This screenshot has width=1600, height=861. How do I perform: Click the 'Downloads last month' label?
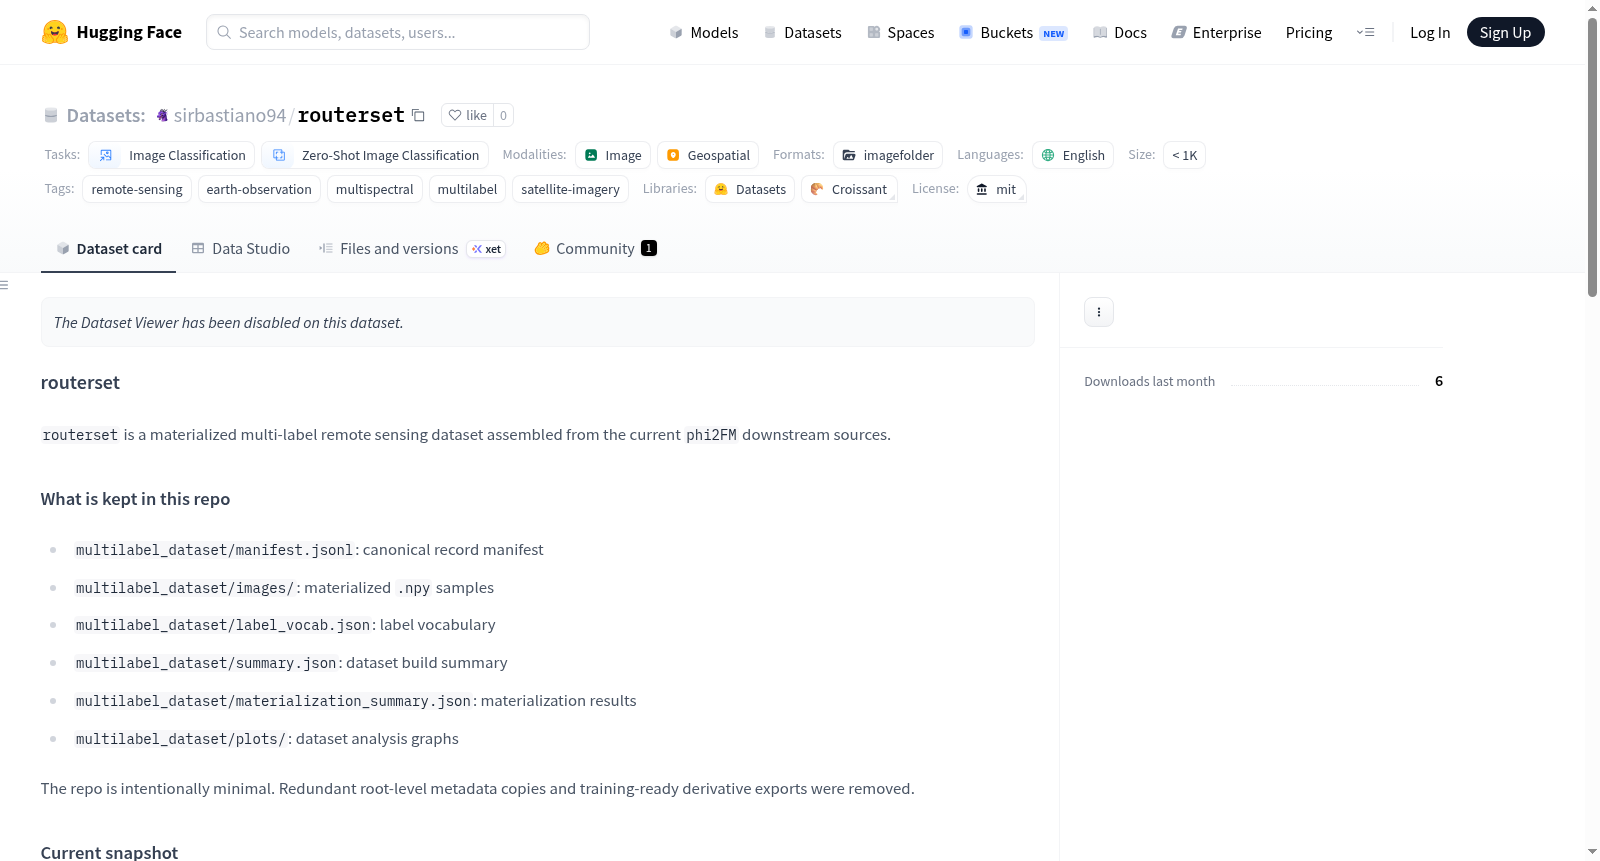click(1149, 381)
